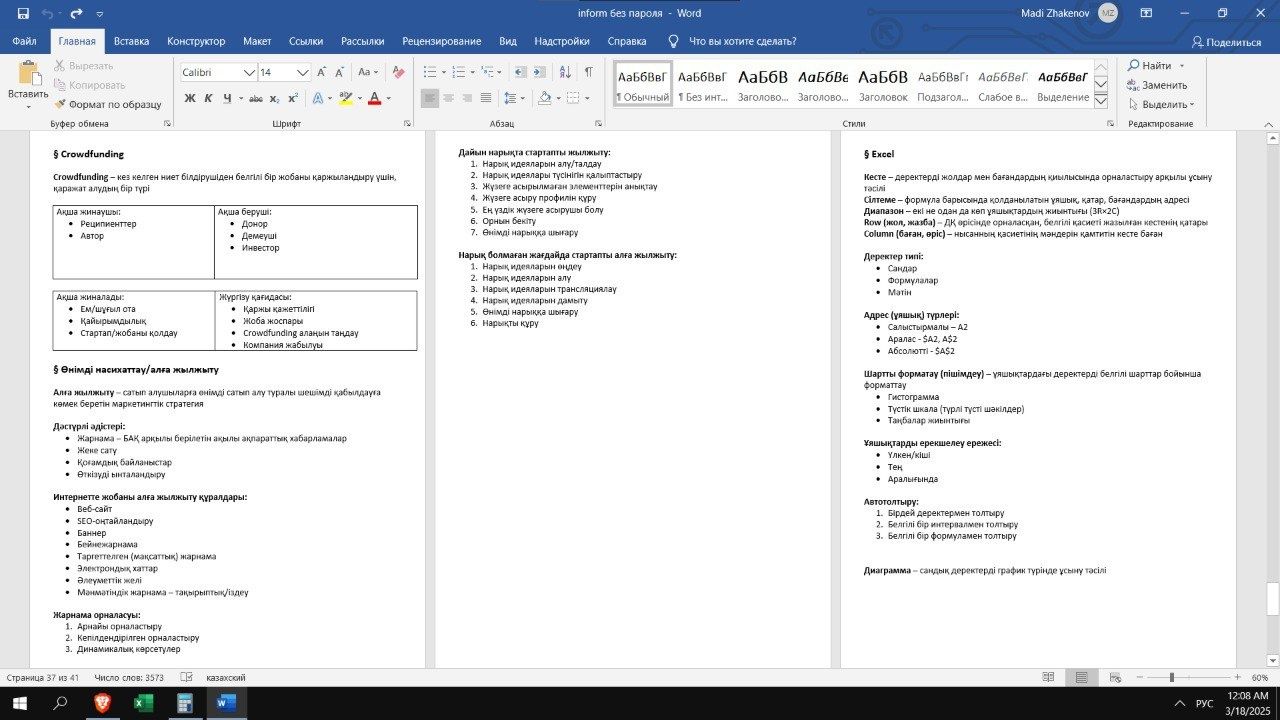Screen dimensions: 1280x720
Task: Show paragraph marks with pilcrow icon
Action: point(588,72)
